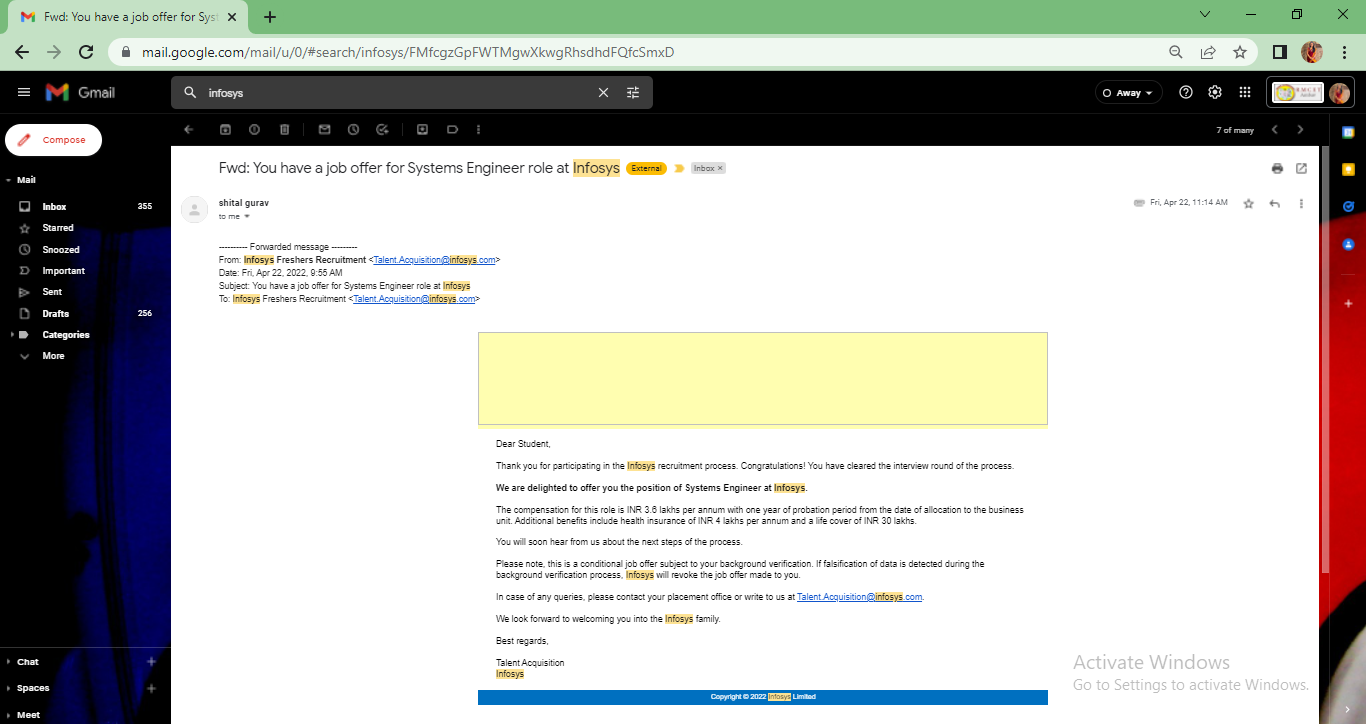The height and width of the screenshot is (724, 1366).
Task: Report this message as spam
Action: [x=254, y=129]
